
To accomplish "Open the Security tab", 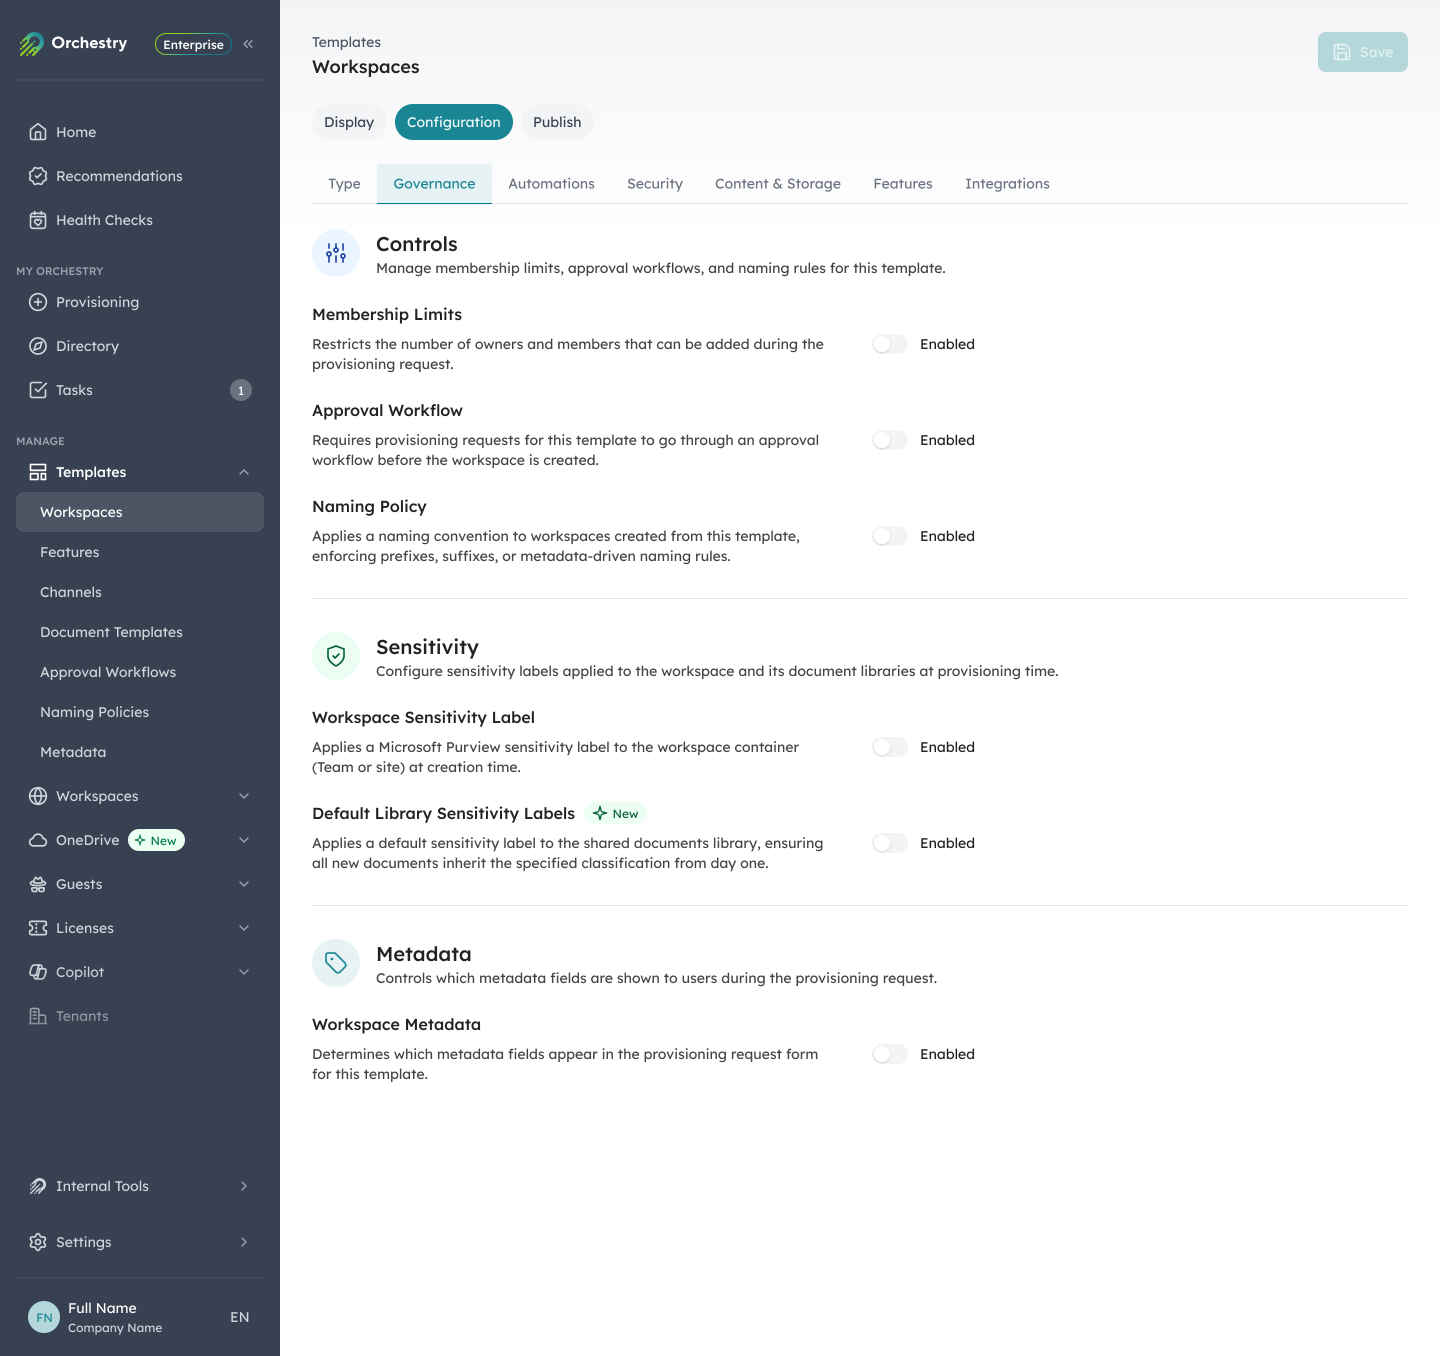I will pos(655,184).
